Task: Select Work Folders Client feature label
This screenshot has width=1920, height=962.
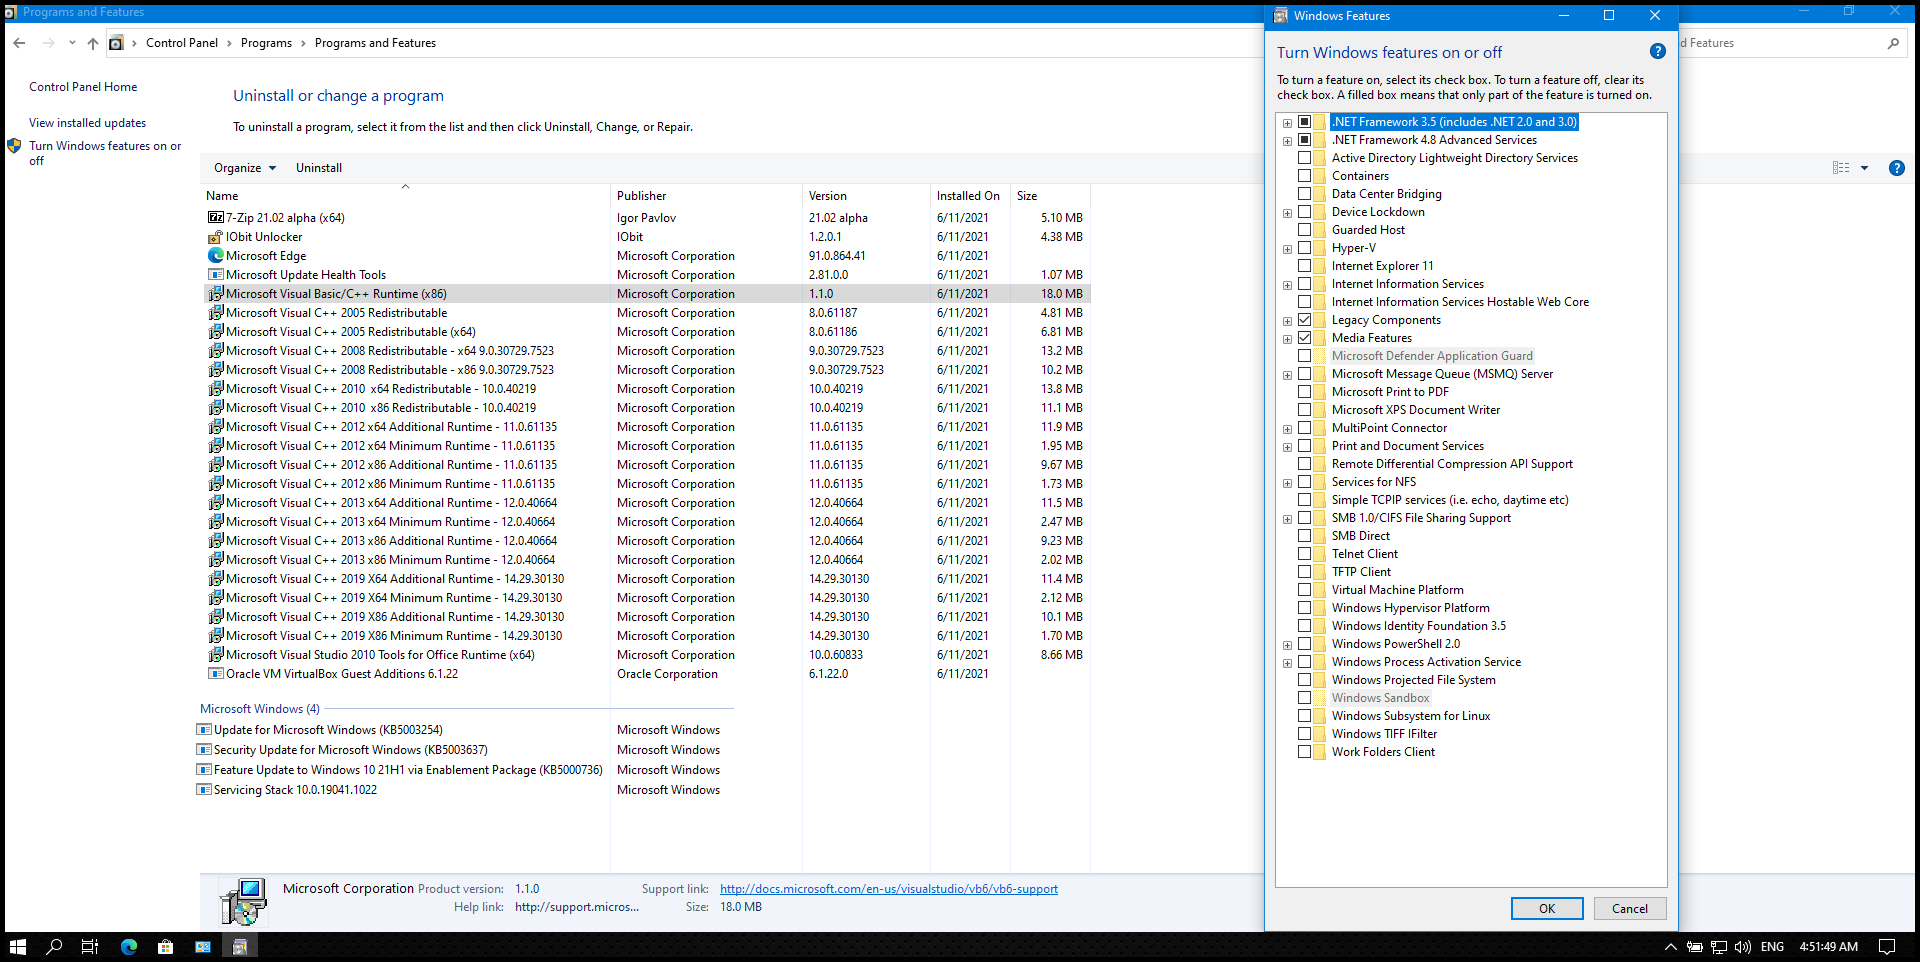Action: click(x=1383, y=752)
